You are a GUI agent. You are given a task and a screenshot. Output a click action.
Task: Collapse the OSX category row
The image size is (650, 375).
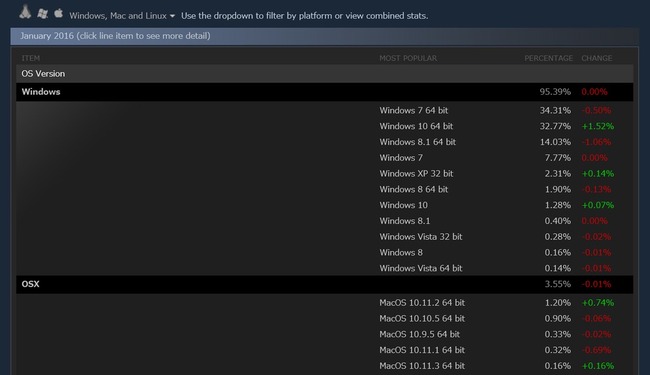click(325, 284)
